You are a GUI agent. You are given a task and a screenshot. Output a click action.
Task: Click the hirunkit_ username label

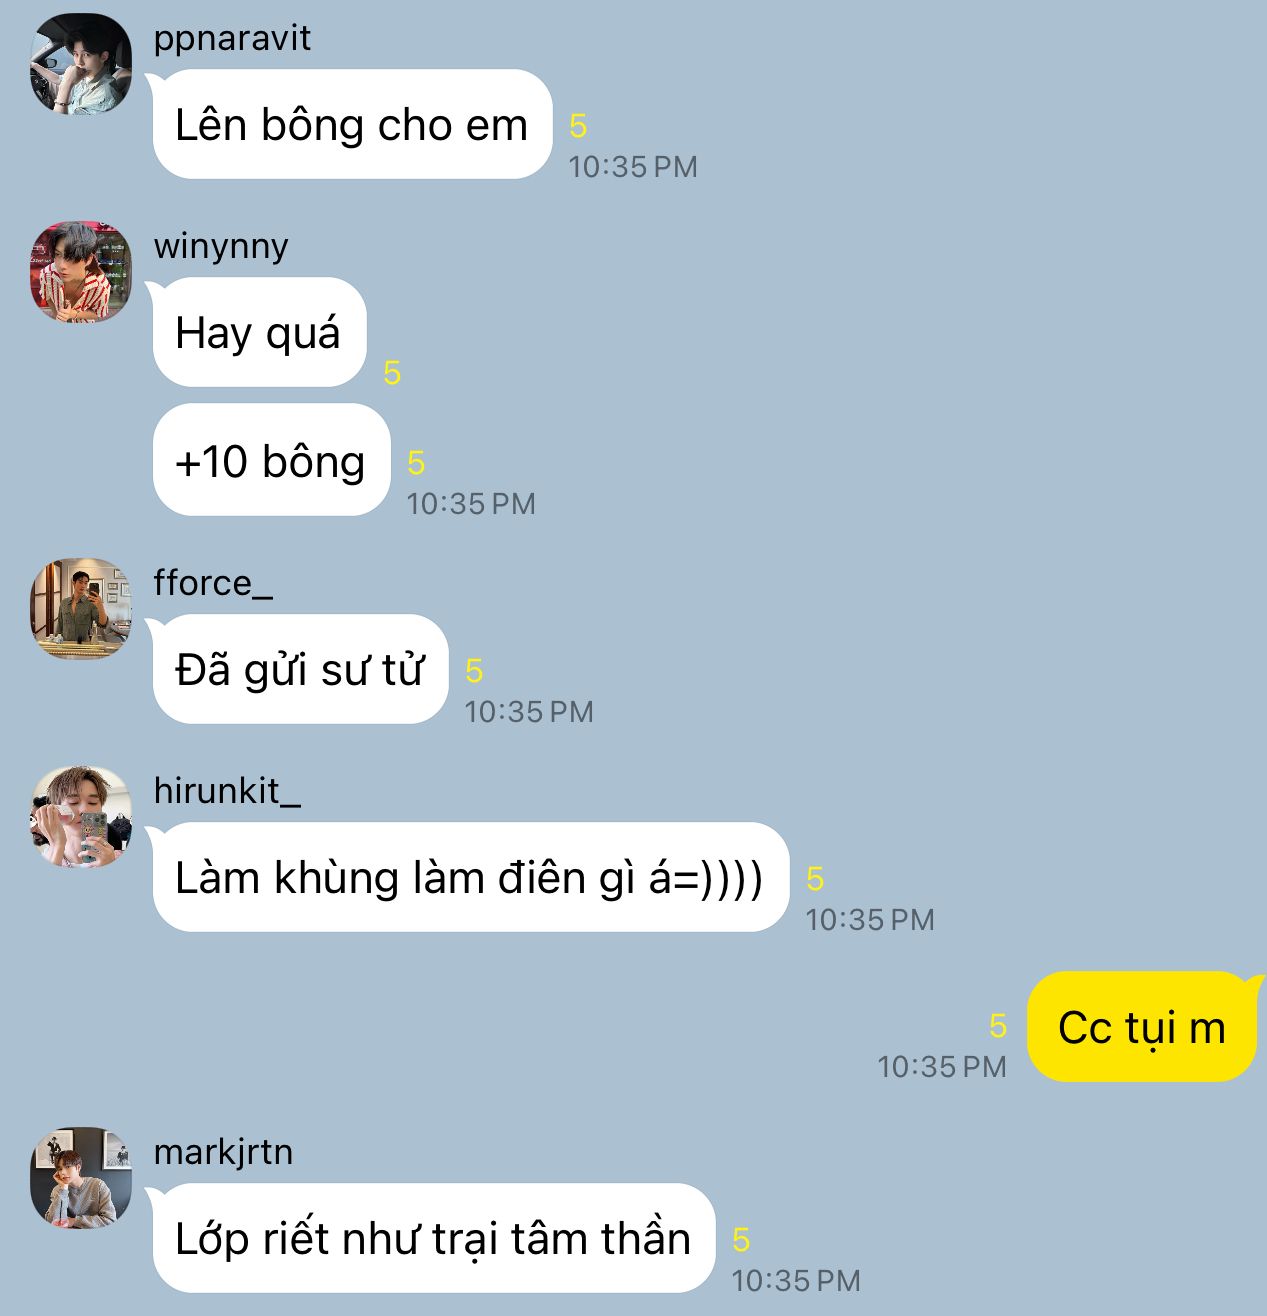[227, 791]
